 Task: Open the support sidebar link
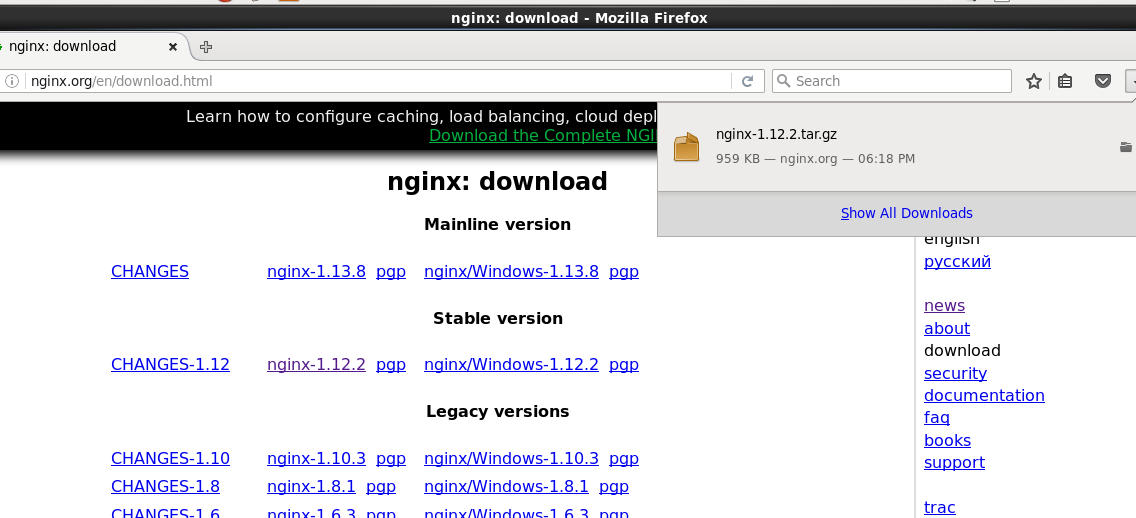tap(954, 462)
